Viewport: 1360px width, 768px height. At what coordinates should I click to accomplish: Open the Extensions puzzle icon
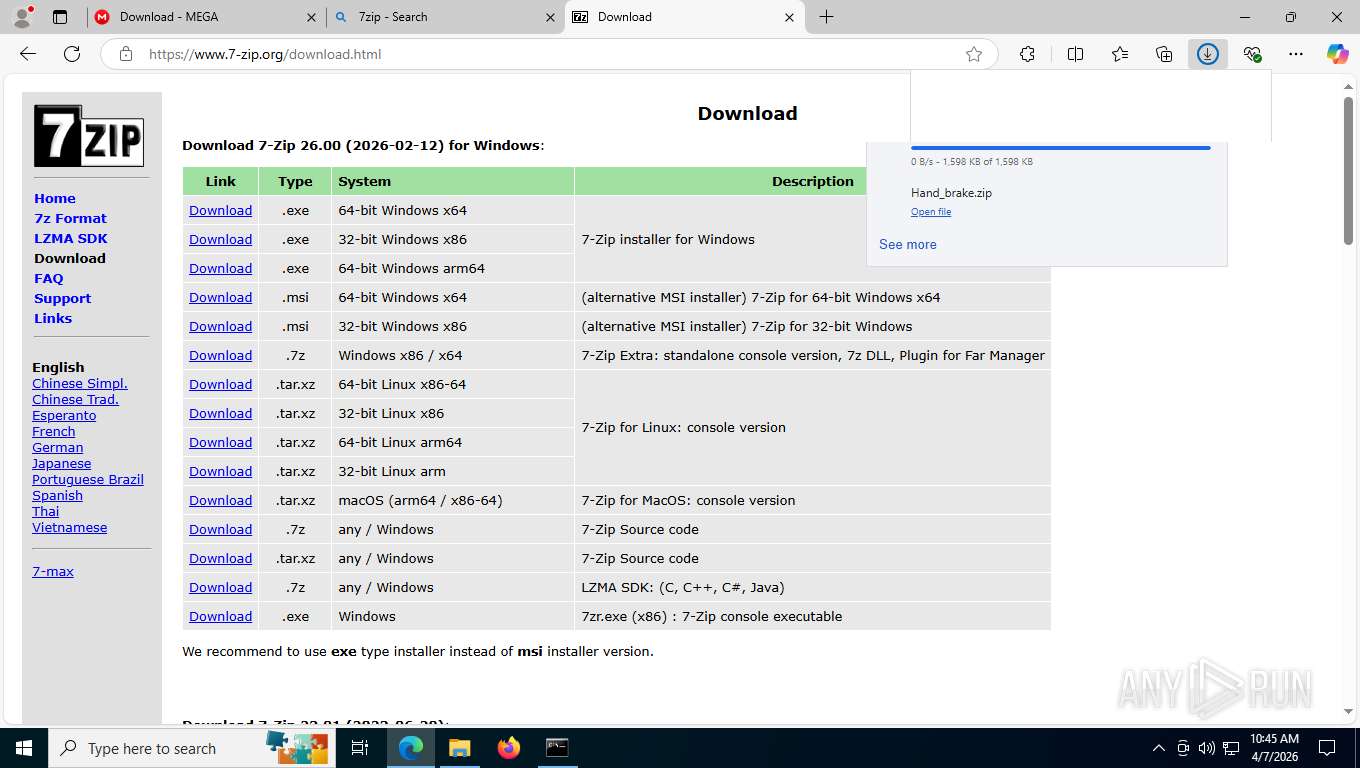(1027, 54)
